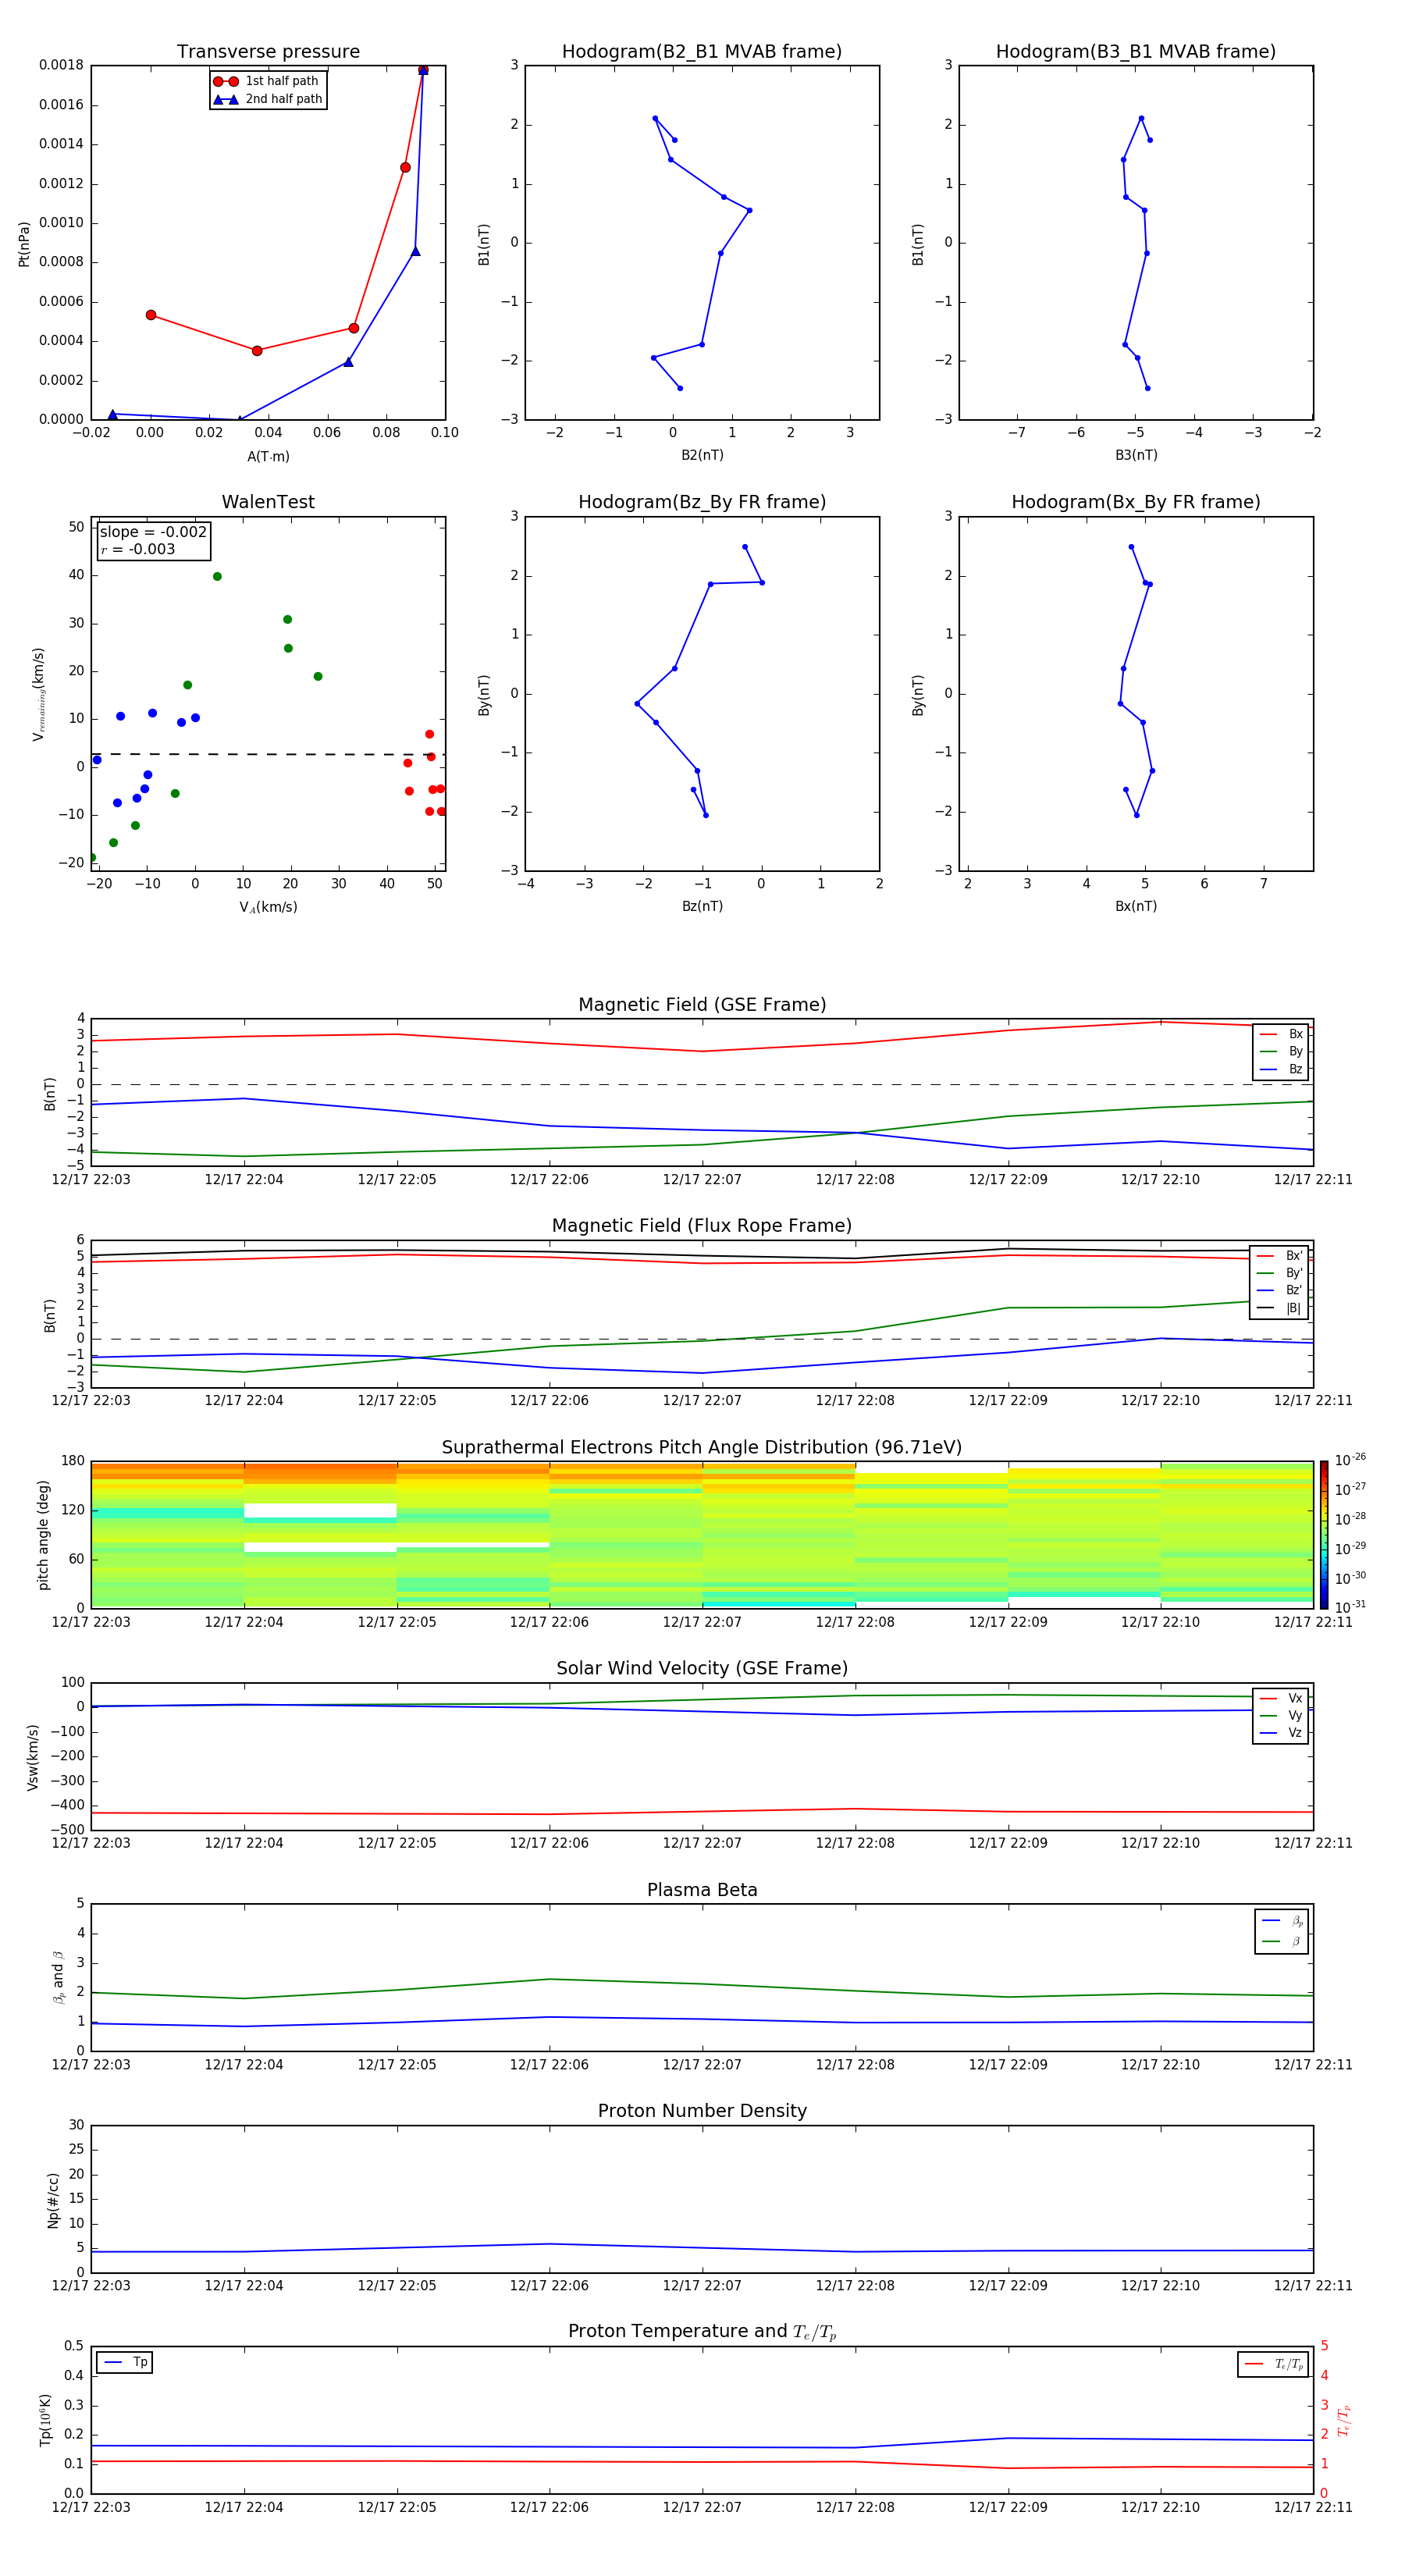Click the "WalenTest" plot title
The width and height of the screenshot is (1405, 2576).
tap(268, 502)
